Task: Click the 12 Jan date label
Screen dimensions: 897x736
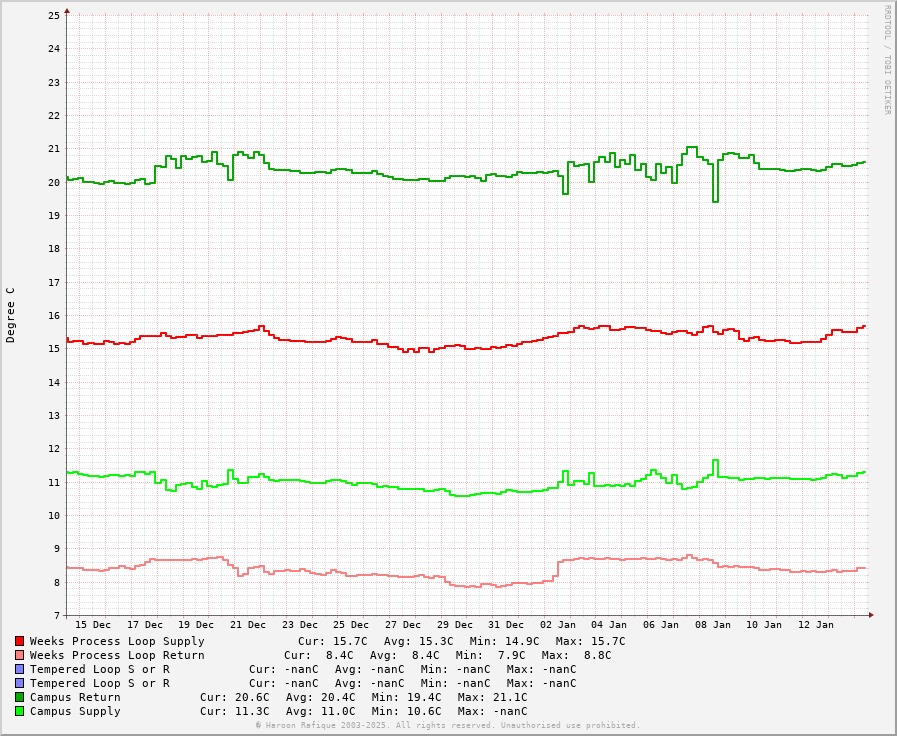Action: pyautogui.click(x=816, y=625)
